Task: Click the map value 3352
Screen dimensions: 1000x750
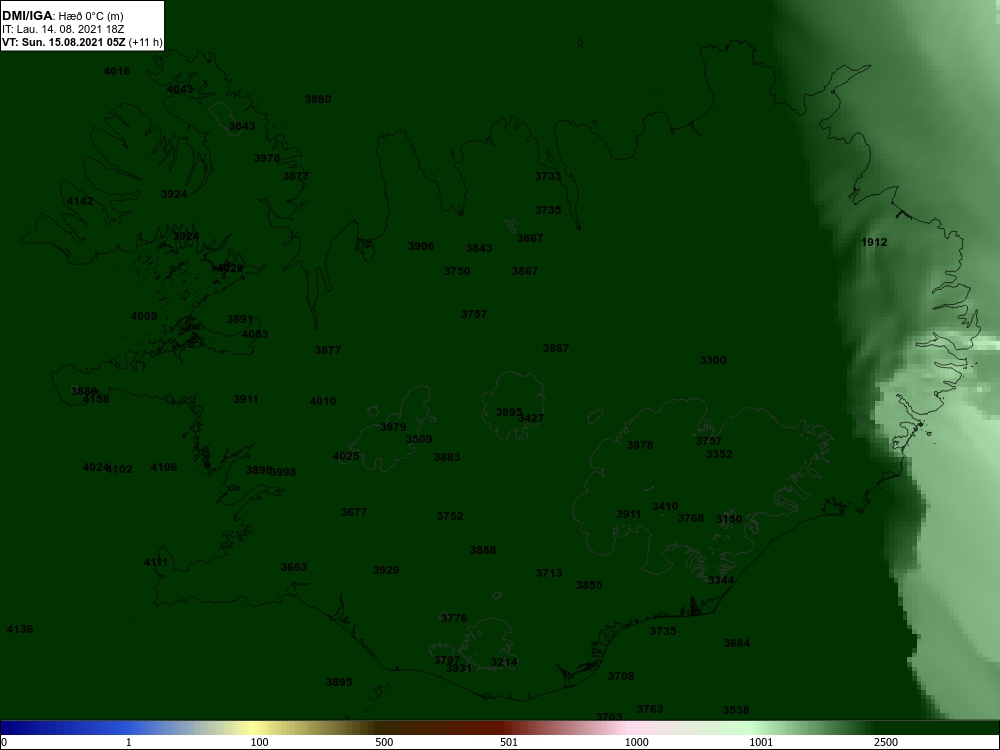Action: pyautogui.click(x=719, y=455)
